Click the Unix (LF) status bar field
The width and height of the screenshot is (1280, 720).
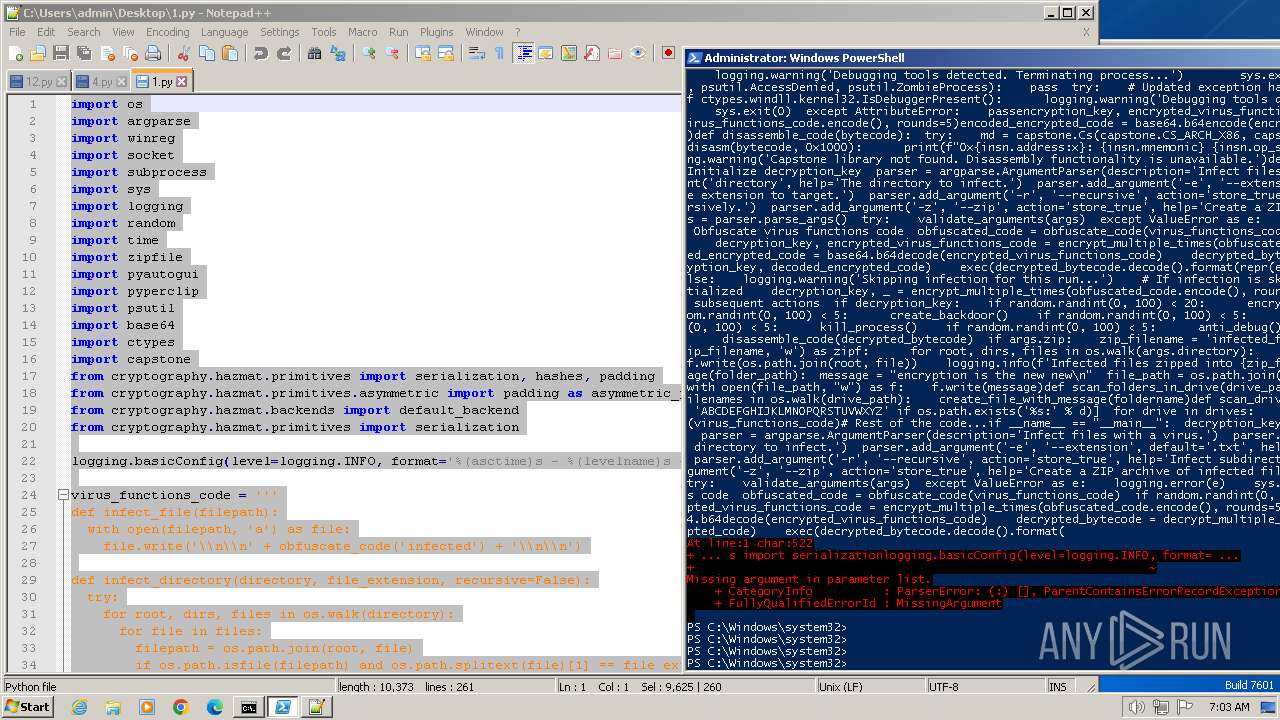[x=872, y=687]
